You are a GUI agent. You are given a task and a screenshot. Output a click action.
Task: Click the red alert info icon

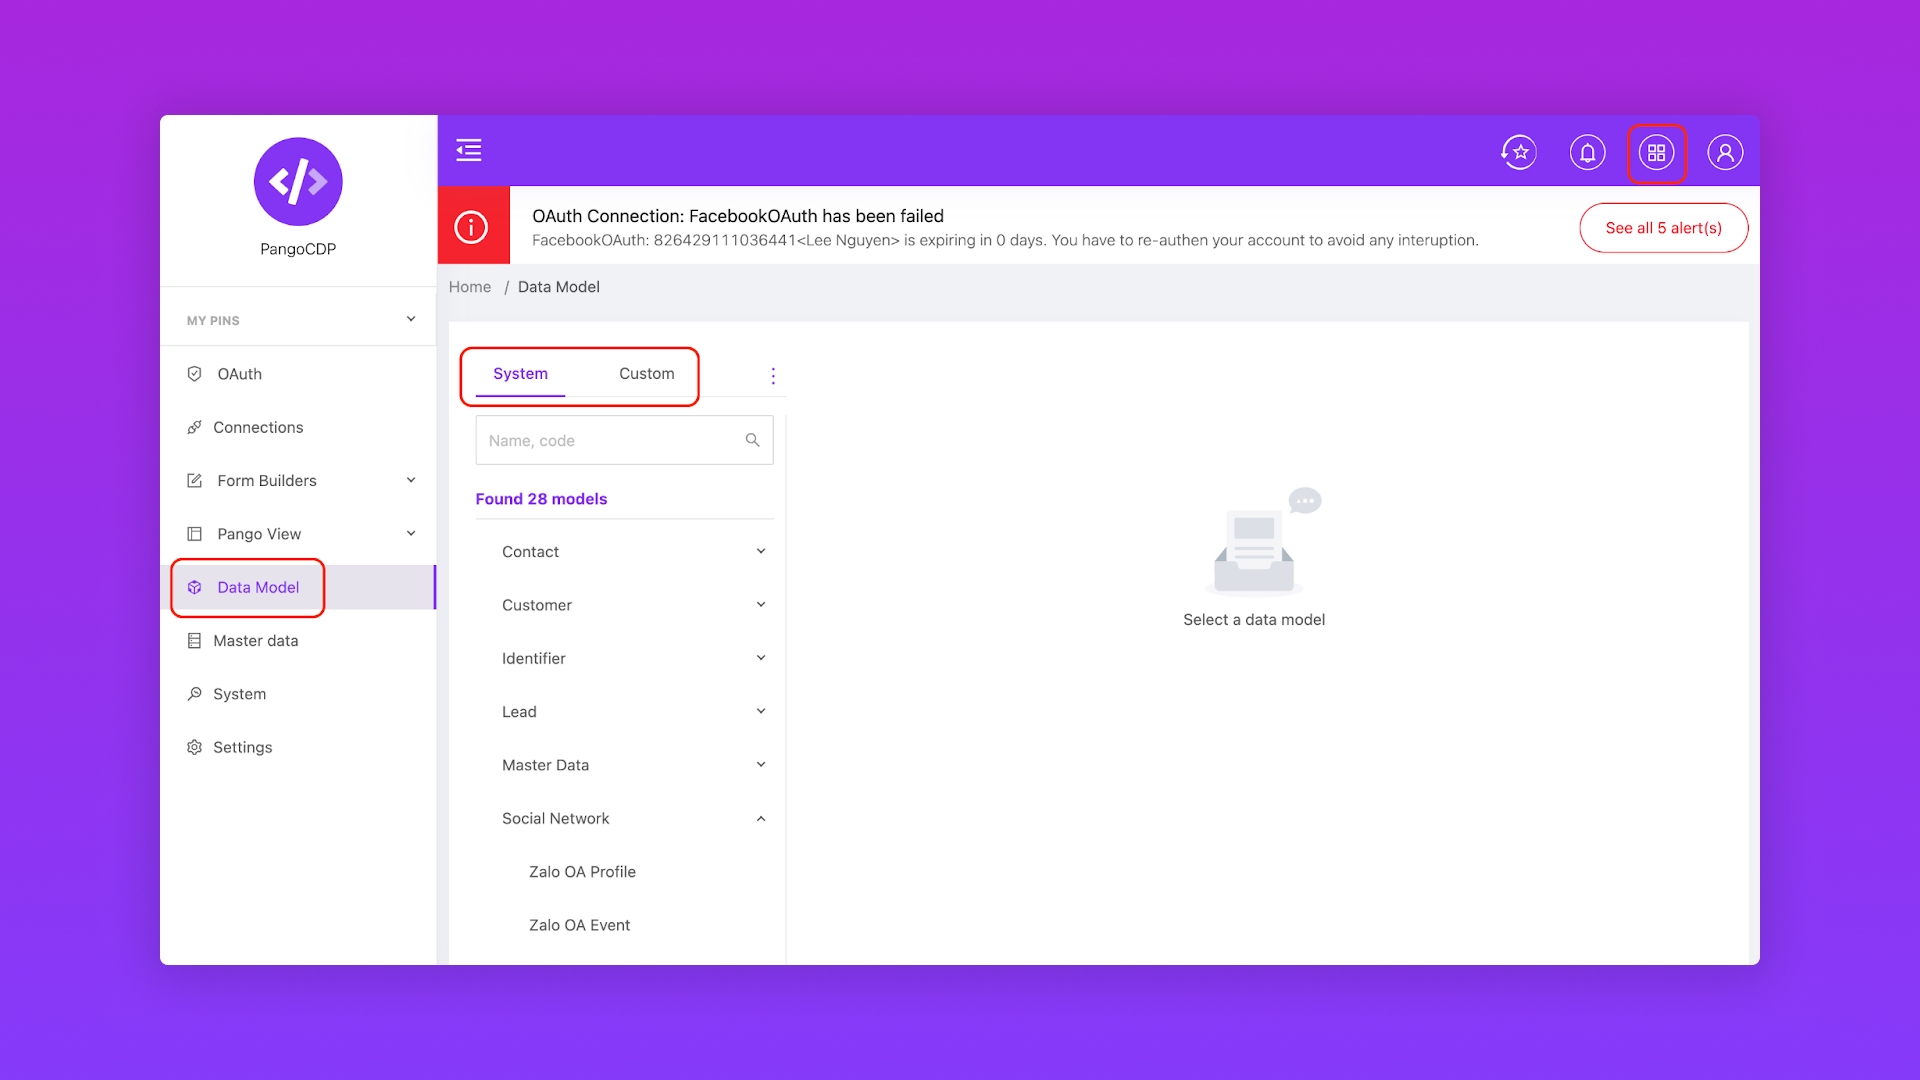pos(472,227)
